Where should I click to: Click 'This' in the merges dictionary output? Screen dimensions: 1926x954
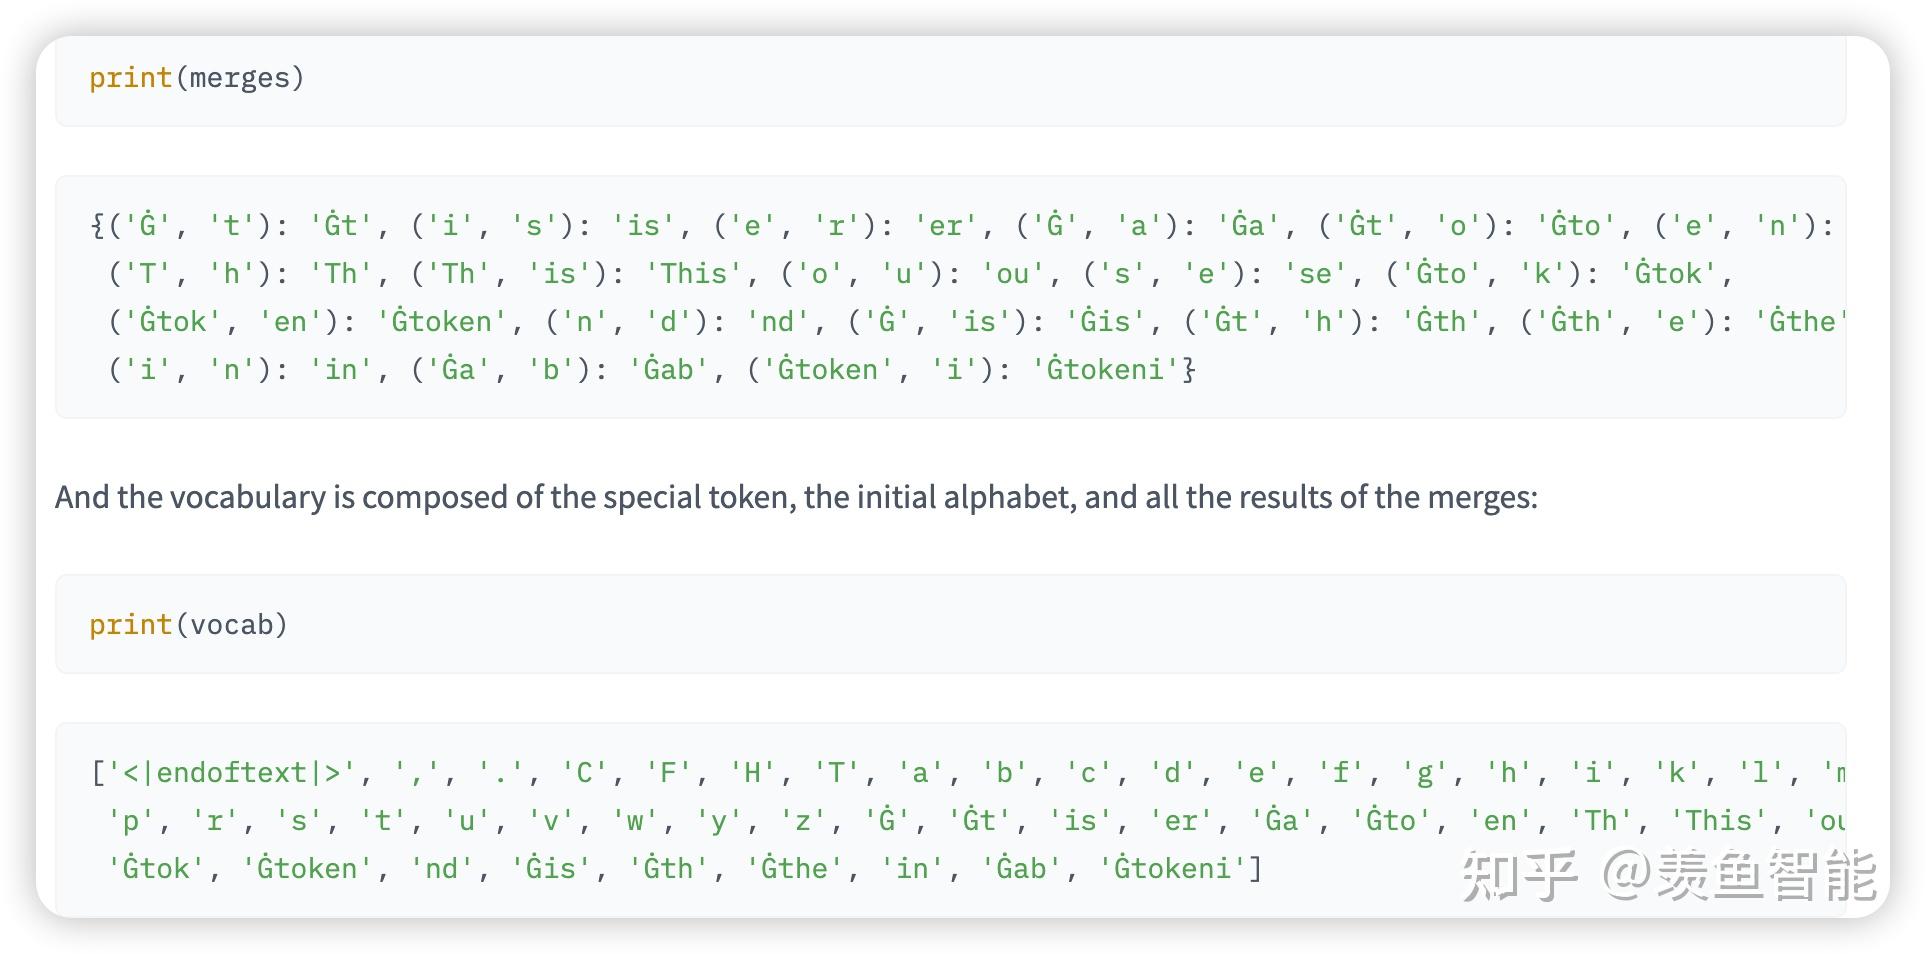694,274
